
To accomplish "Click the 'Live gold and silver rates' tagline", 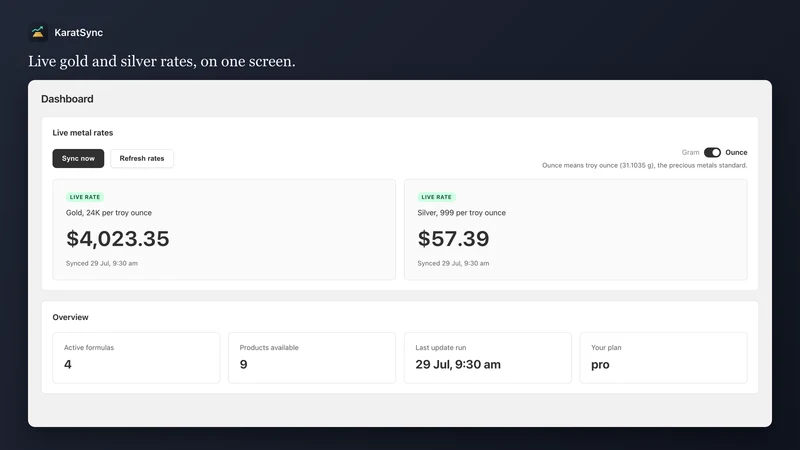I will tap(162, 61).
